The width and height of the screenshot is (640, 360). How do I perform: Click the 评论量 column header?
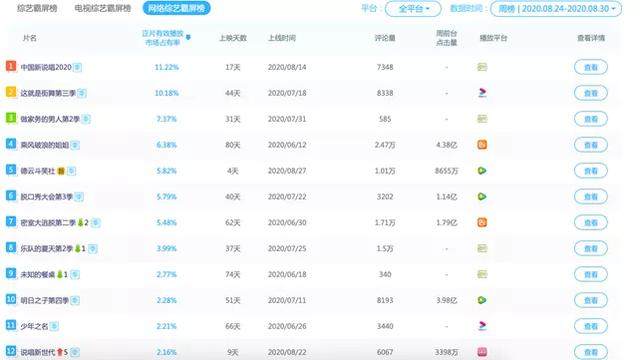[x=385, y=38]
